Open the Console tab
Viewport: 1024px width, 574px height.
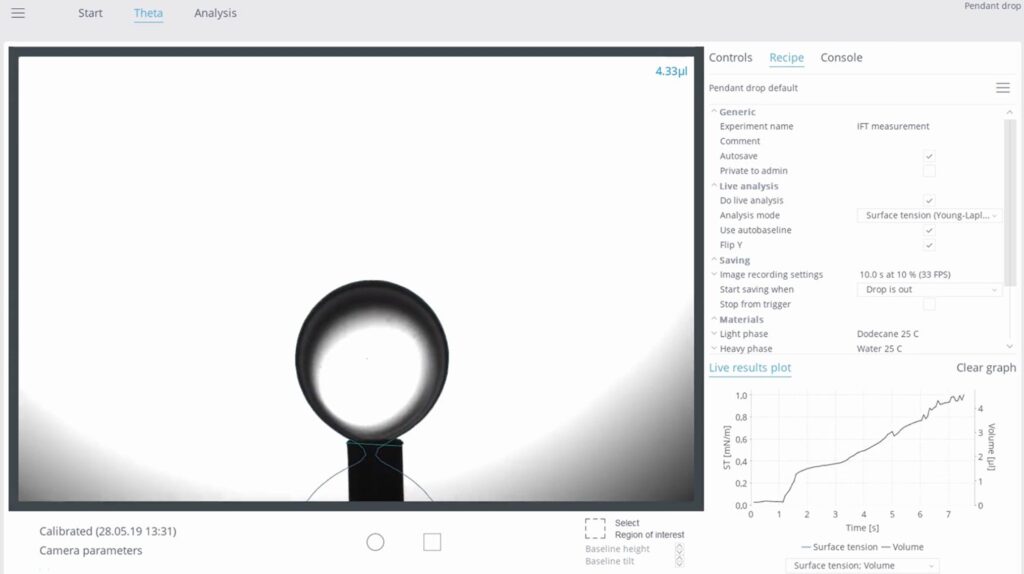click(x=841, y=58)
